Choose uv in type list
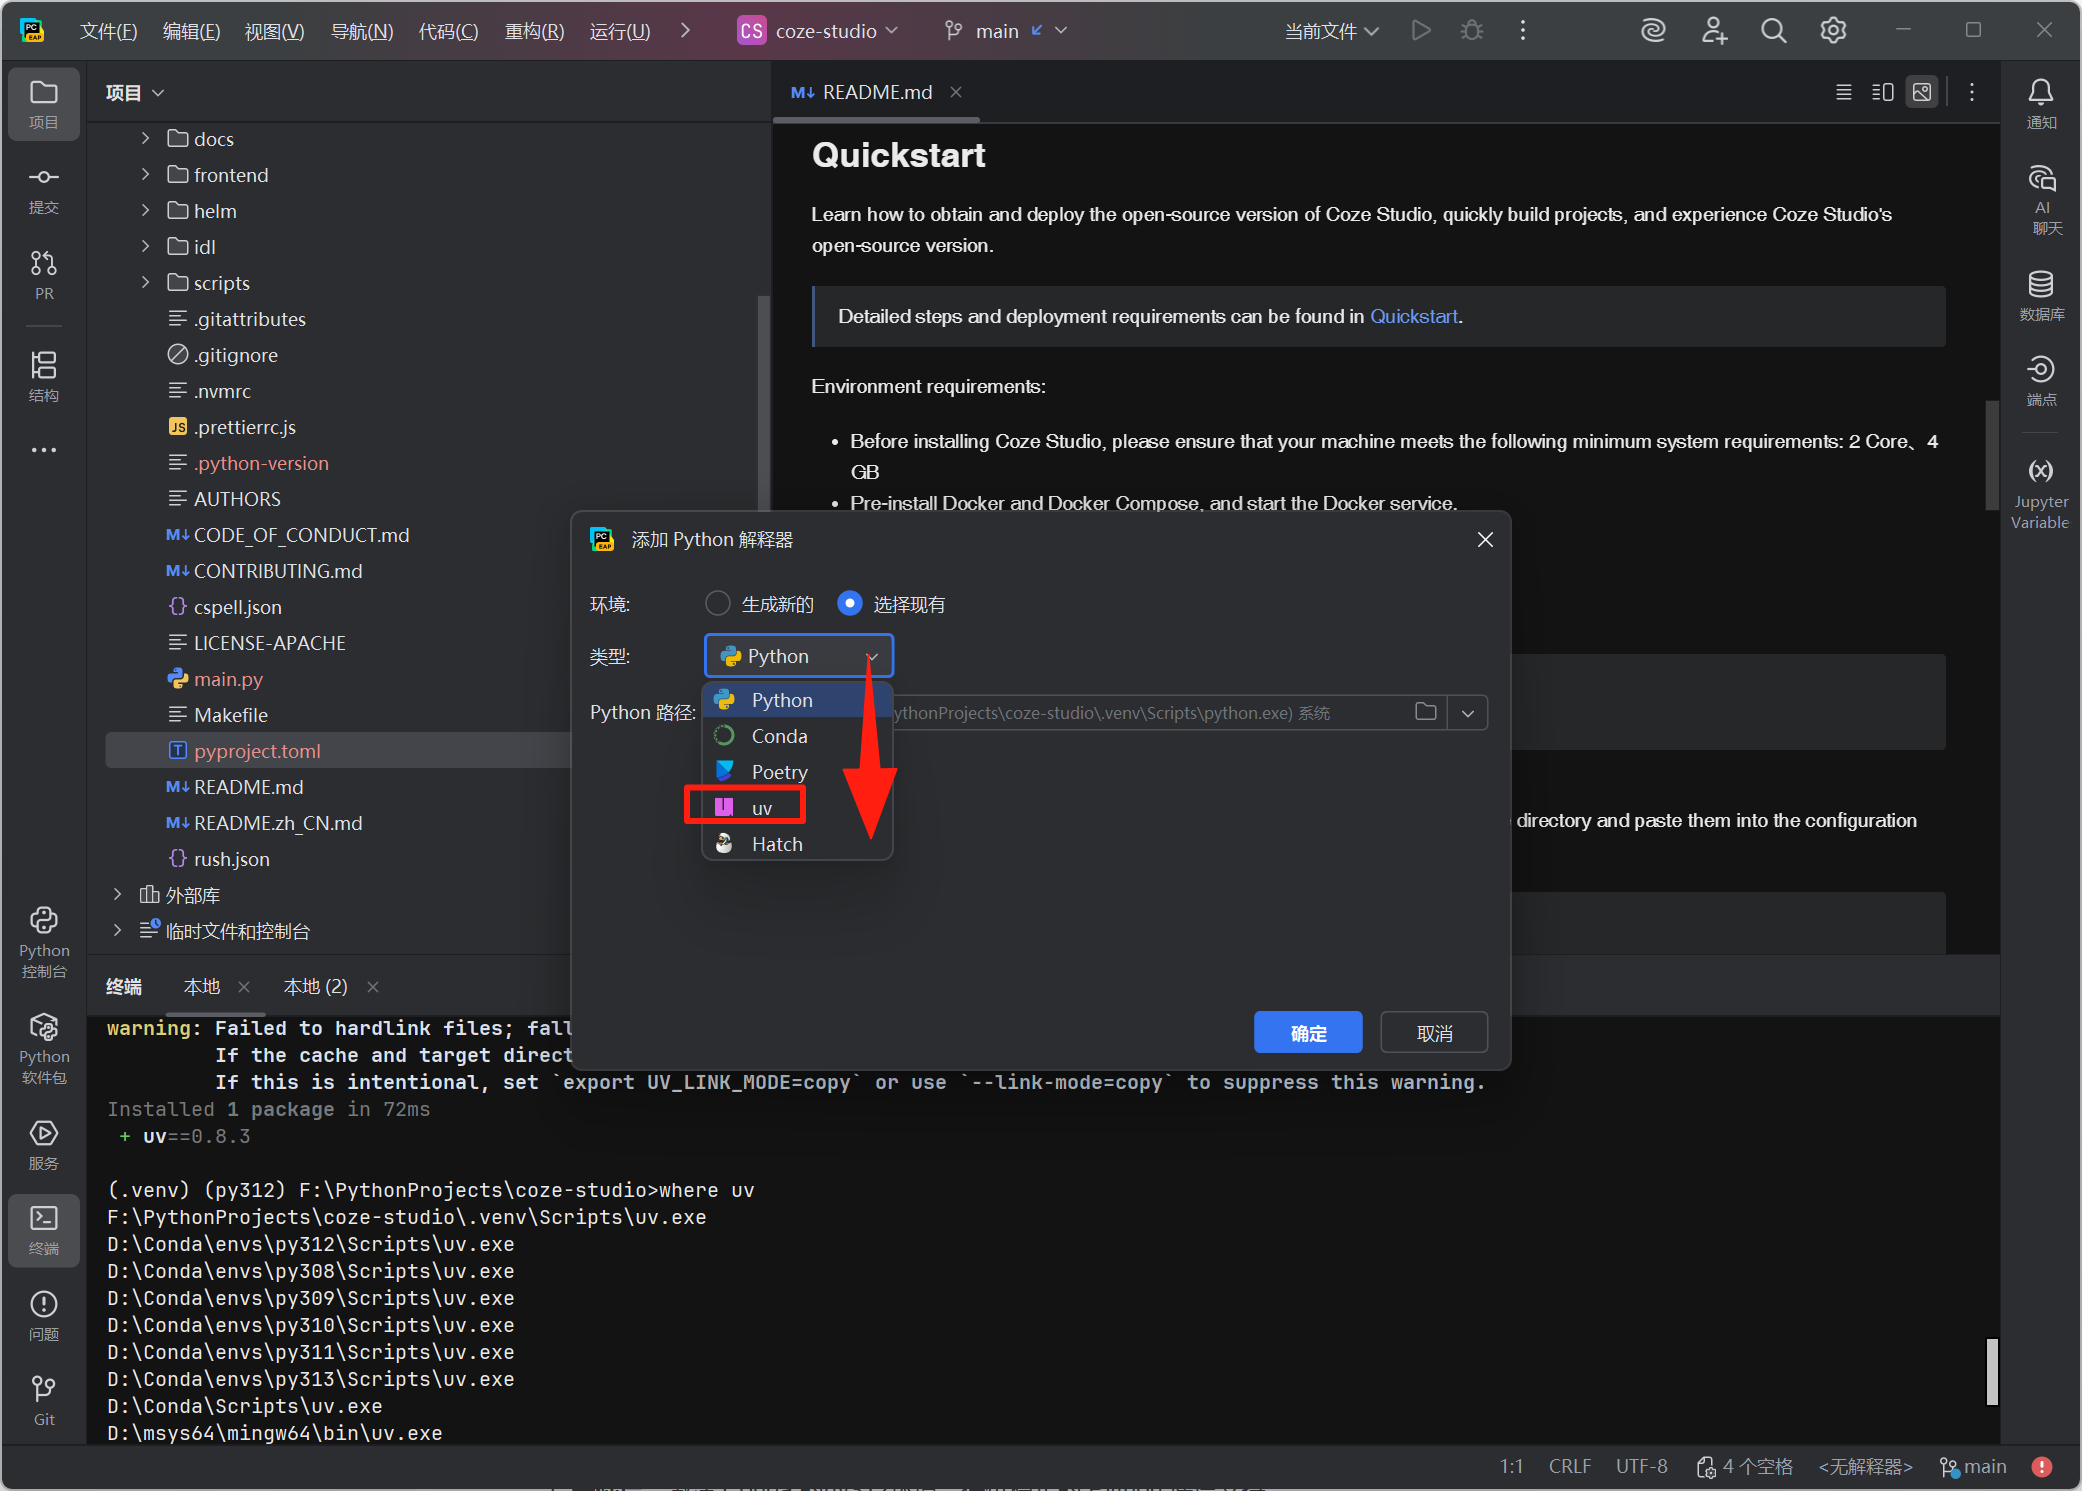Screen dimensions: 2082x1491 tap(797, 808)
